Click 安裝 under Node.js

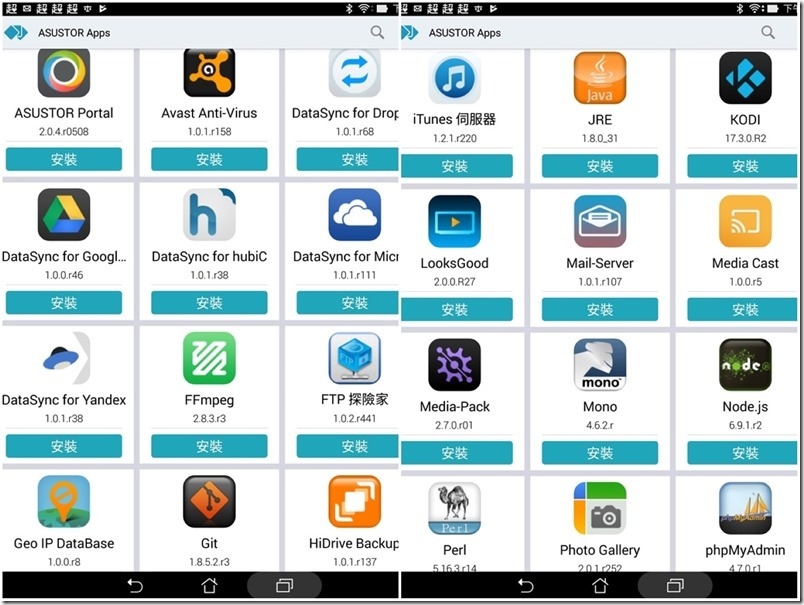tap(742, 453)
